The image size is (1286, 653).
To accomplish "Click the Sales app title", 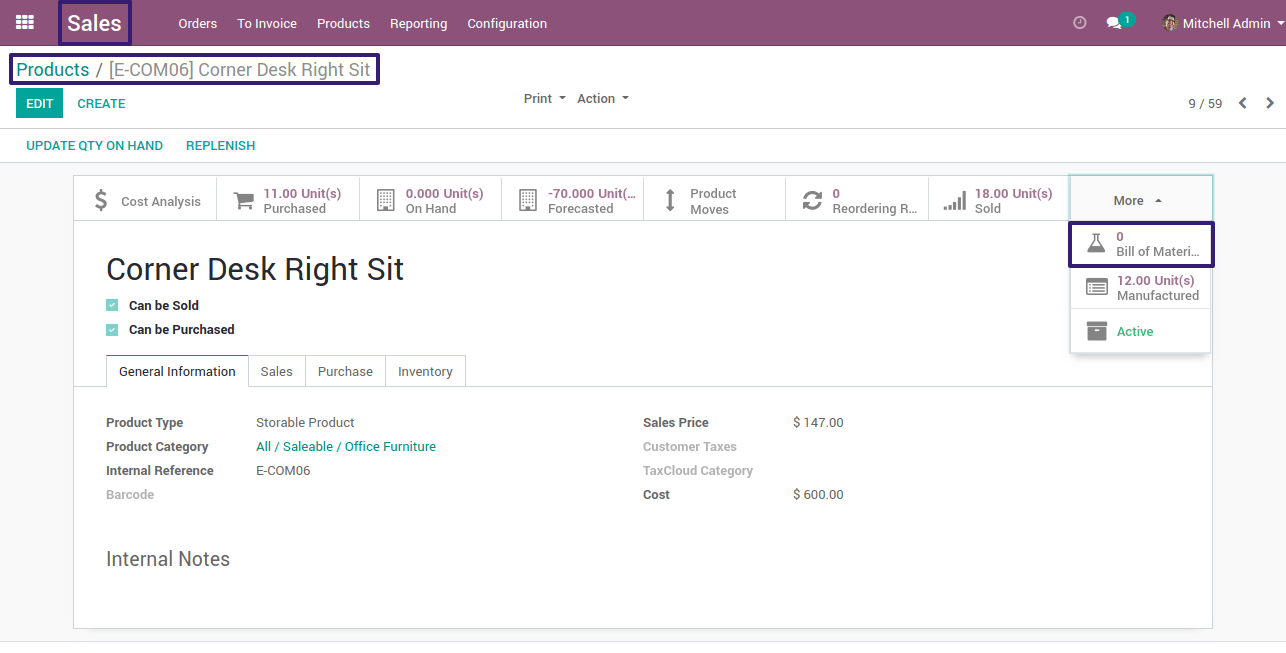I will [95, 23].
